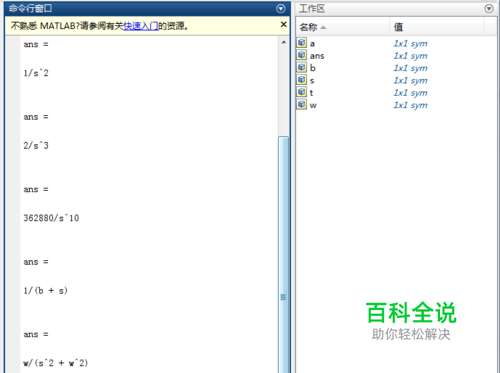The height and width of the screenshot is (373, 500).
Task: Click the variable icon for w
Action: [x=302, y=104]
